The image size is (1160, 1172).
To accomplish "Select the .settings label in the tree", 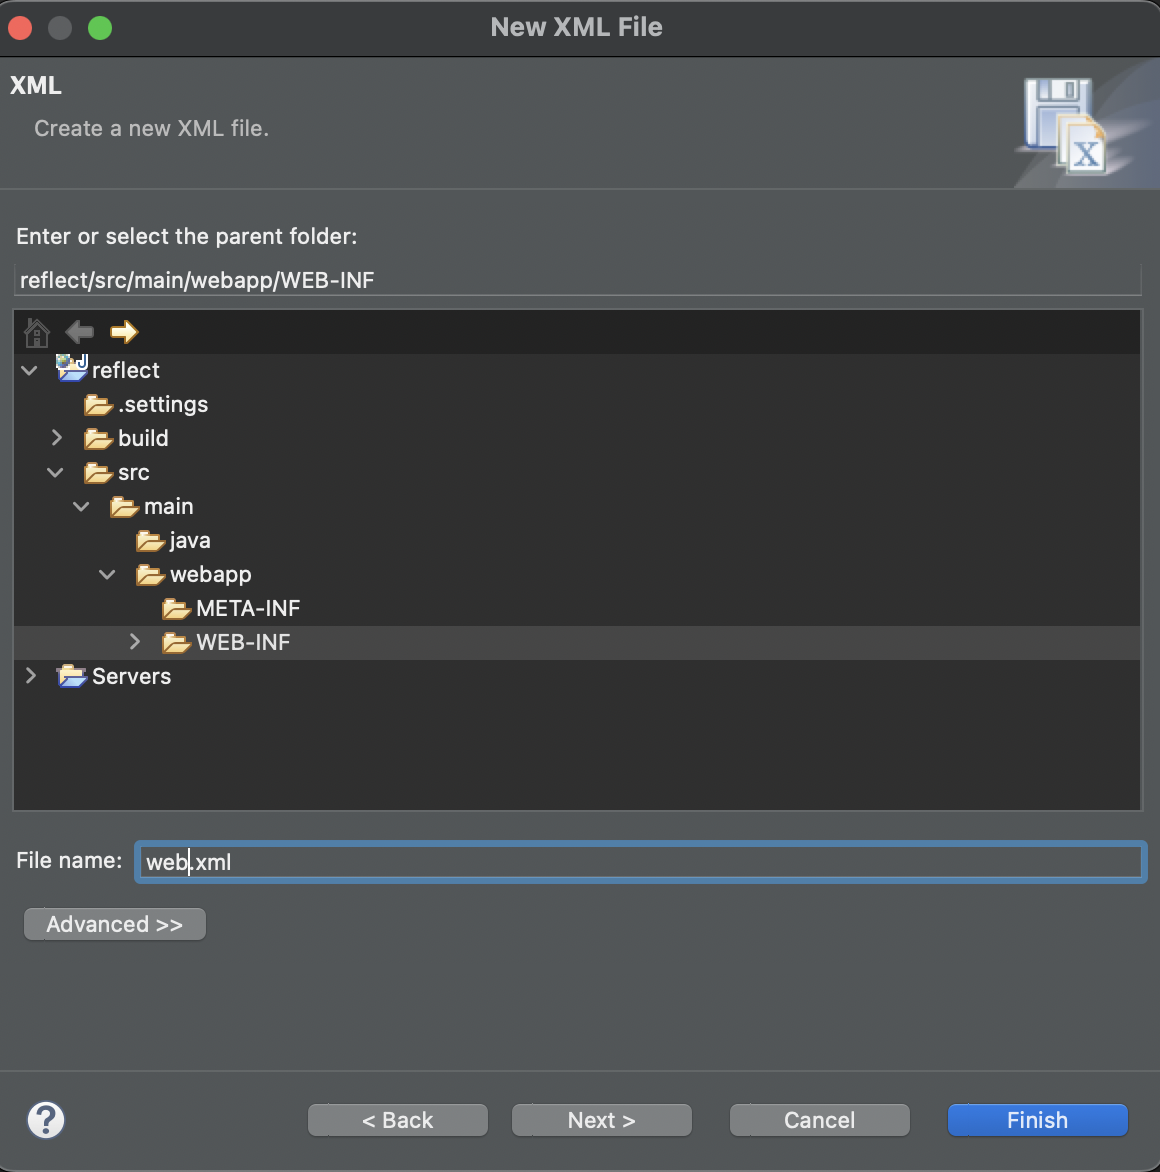I will (x=163, y=404).
